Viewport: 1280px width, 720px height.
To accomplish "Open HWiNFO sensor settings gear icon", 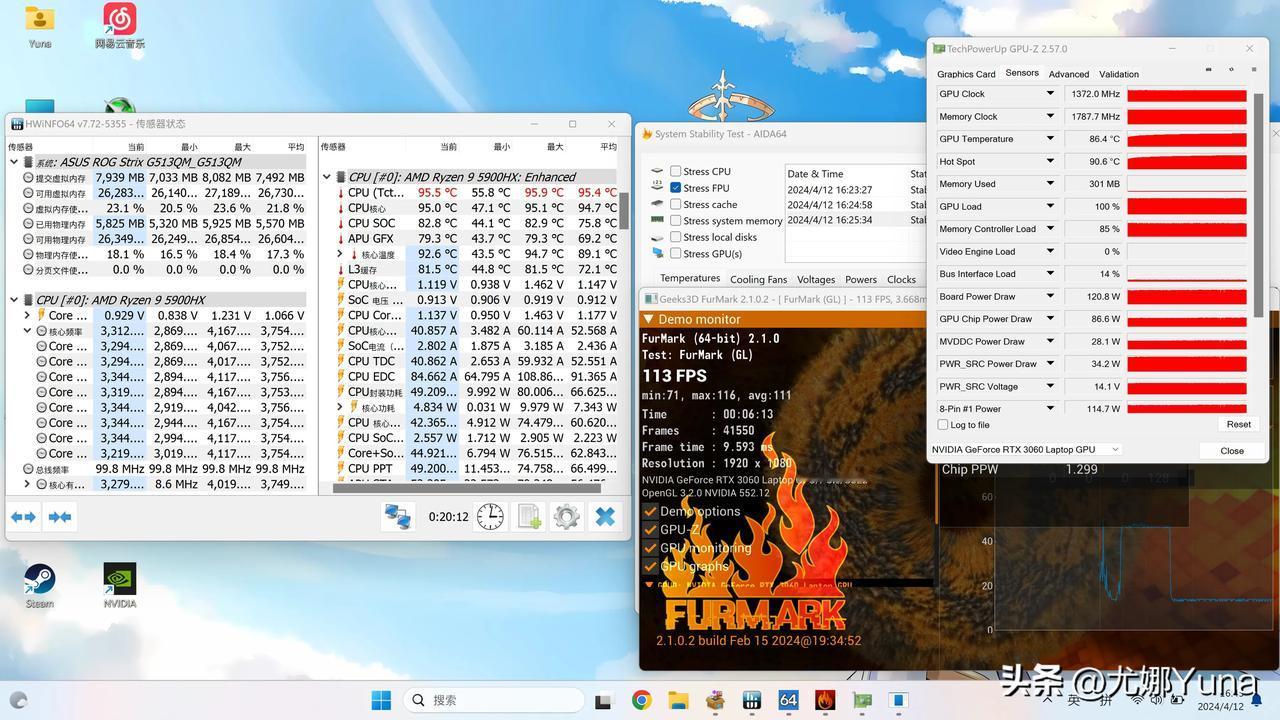I will [566, 516].
